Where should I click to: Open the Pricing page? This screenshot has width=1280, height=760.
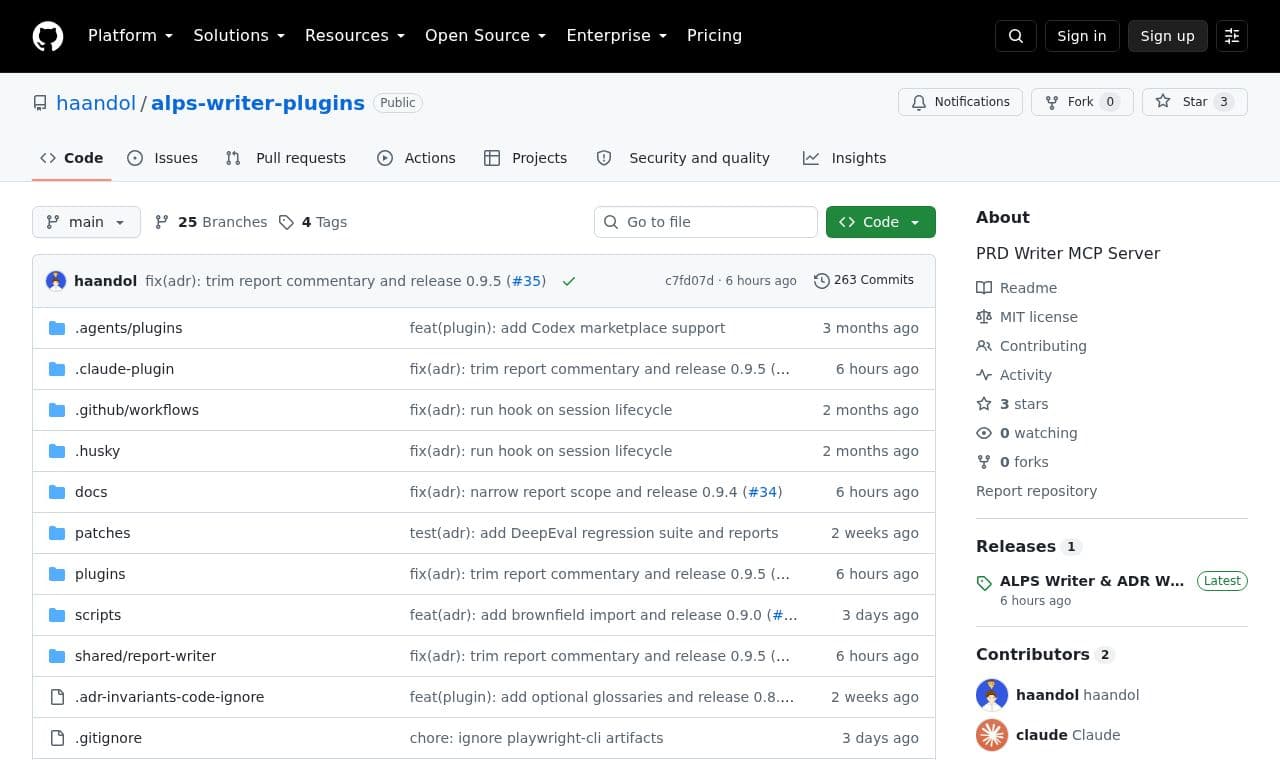[x=714, y=36]
